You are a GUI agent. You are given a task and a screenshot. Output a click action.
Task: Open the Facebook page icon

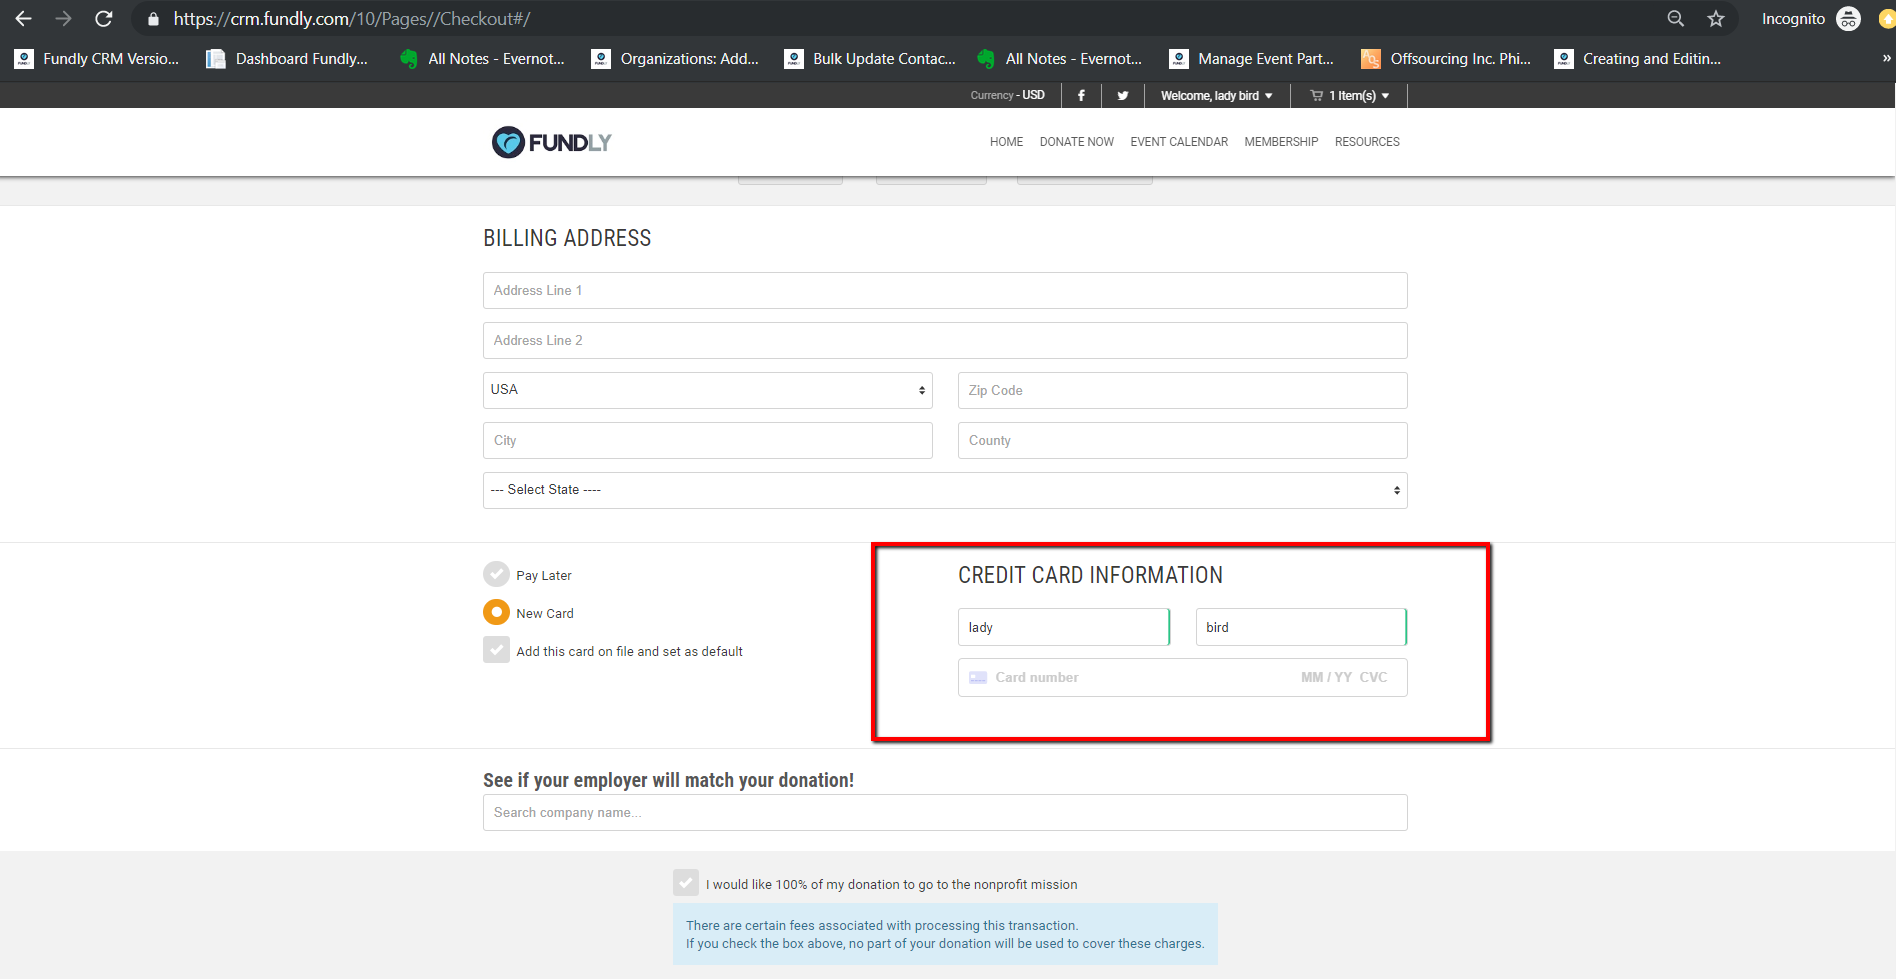(1081, 95)
